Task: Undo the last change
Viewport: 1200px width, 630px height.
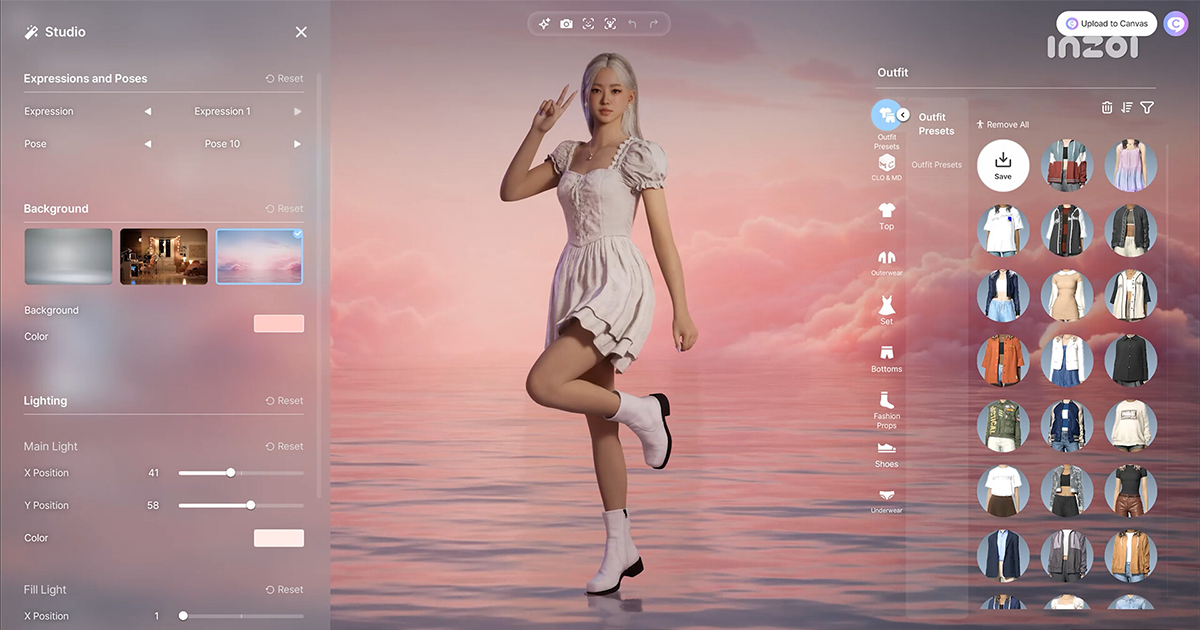Action: (632, 23)
